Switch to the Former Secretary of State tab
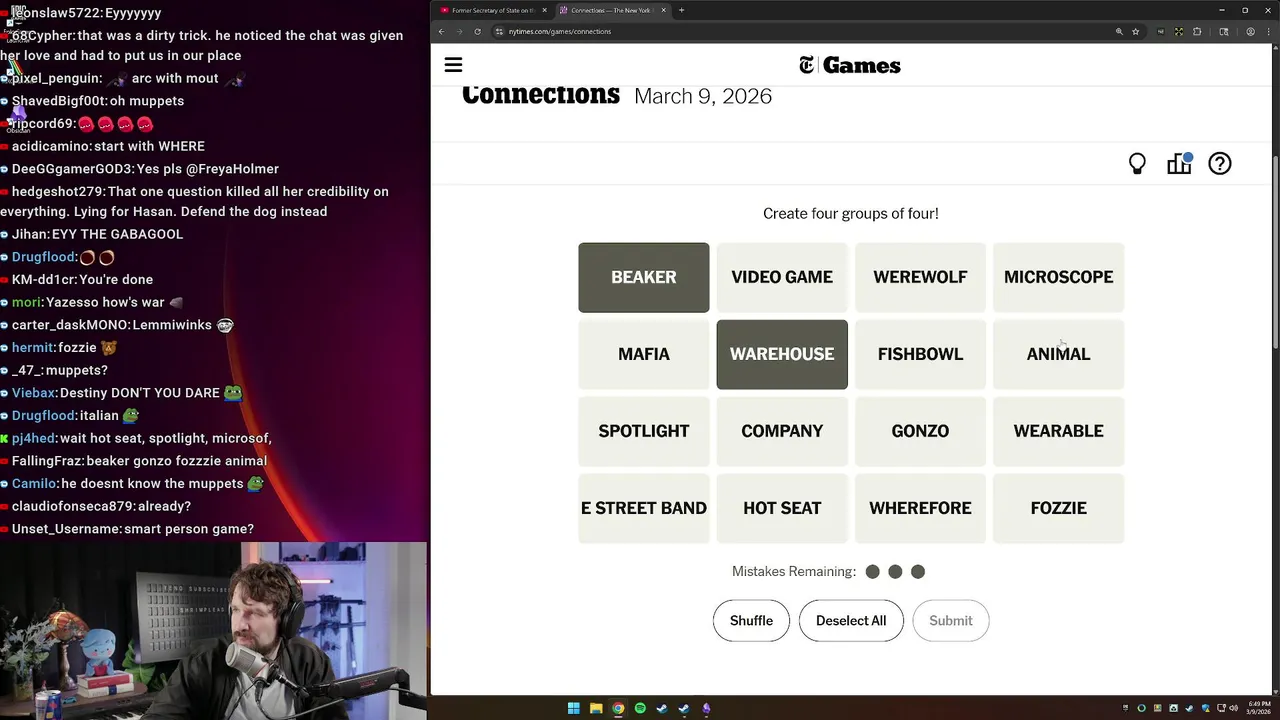 click(493, 10)
